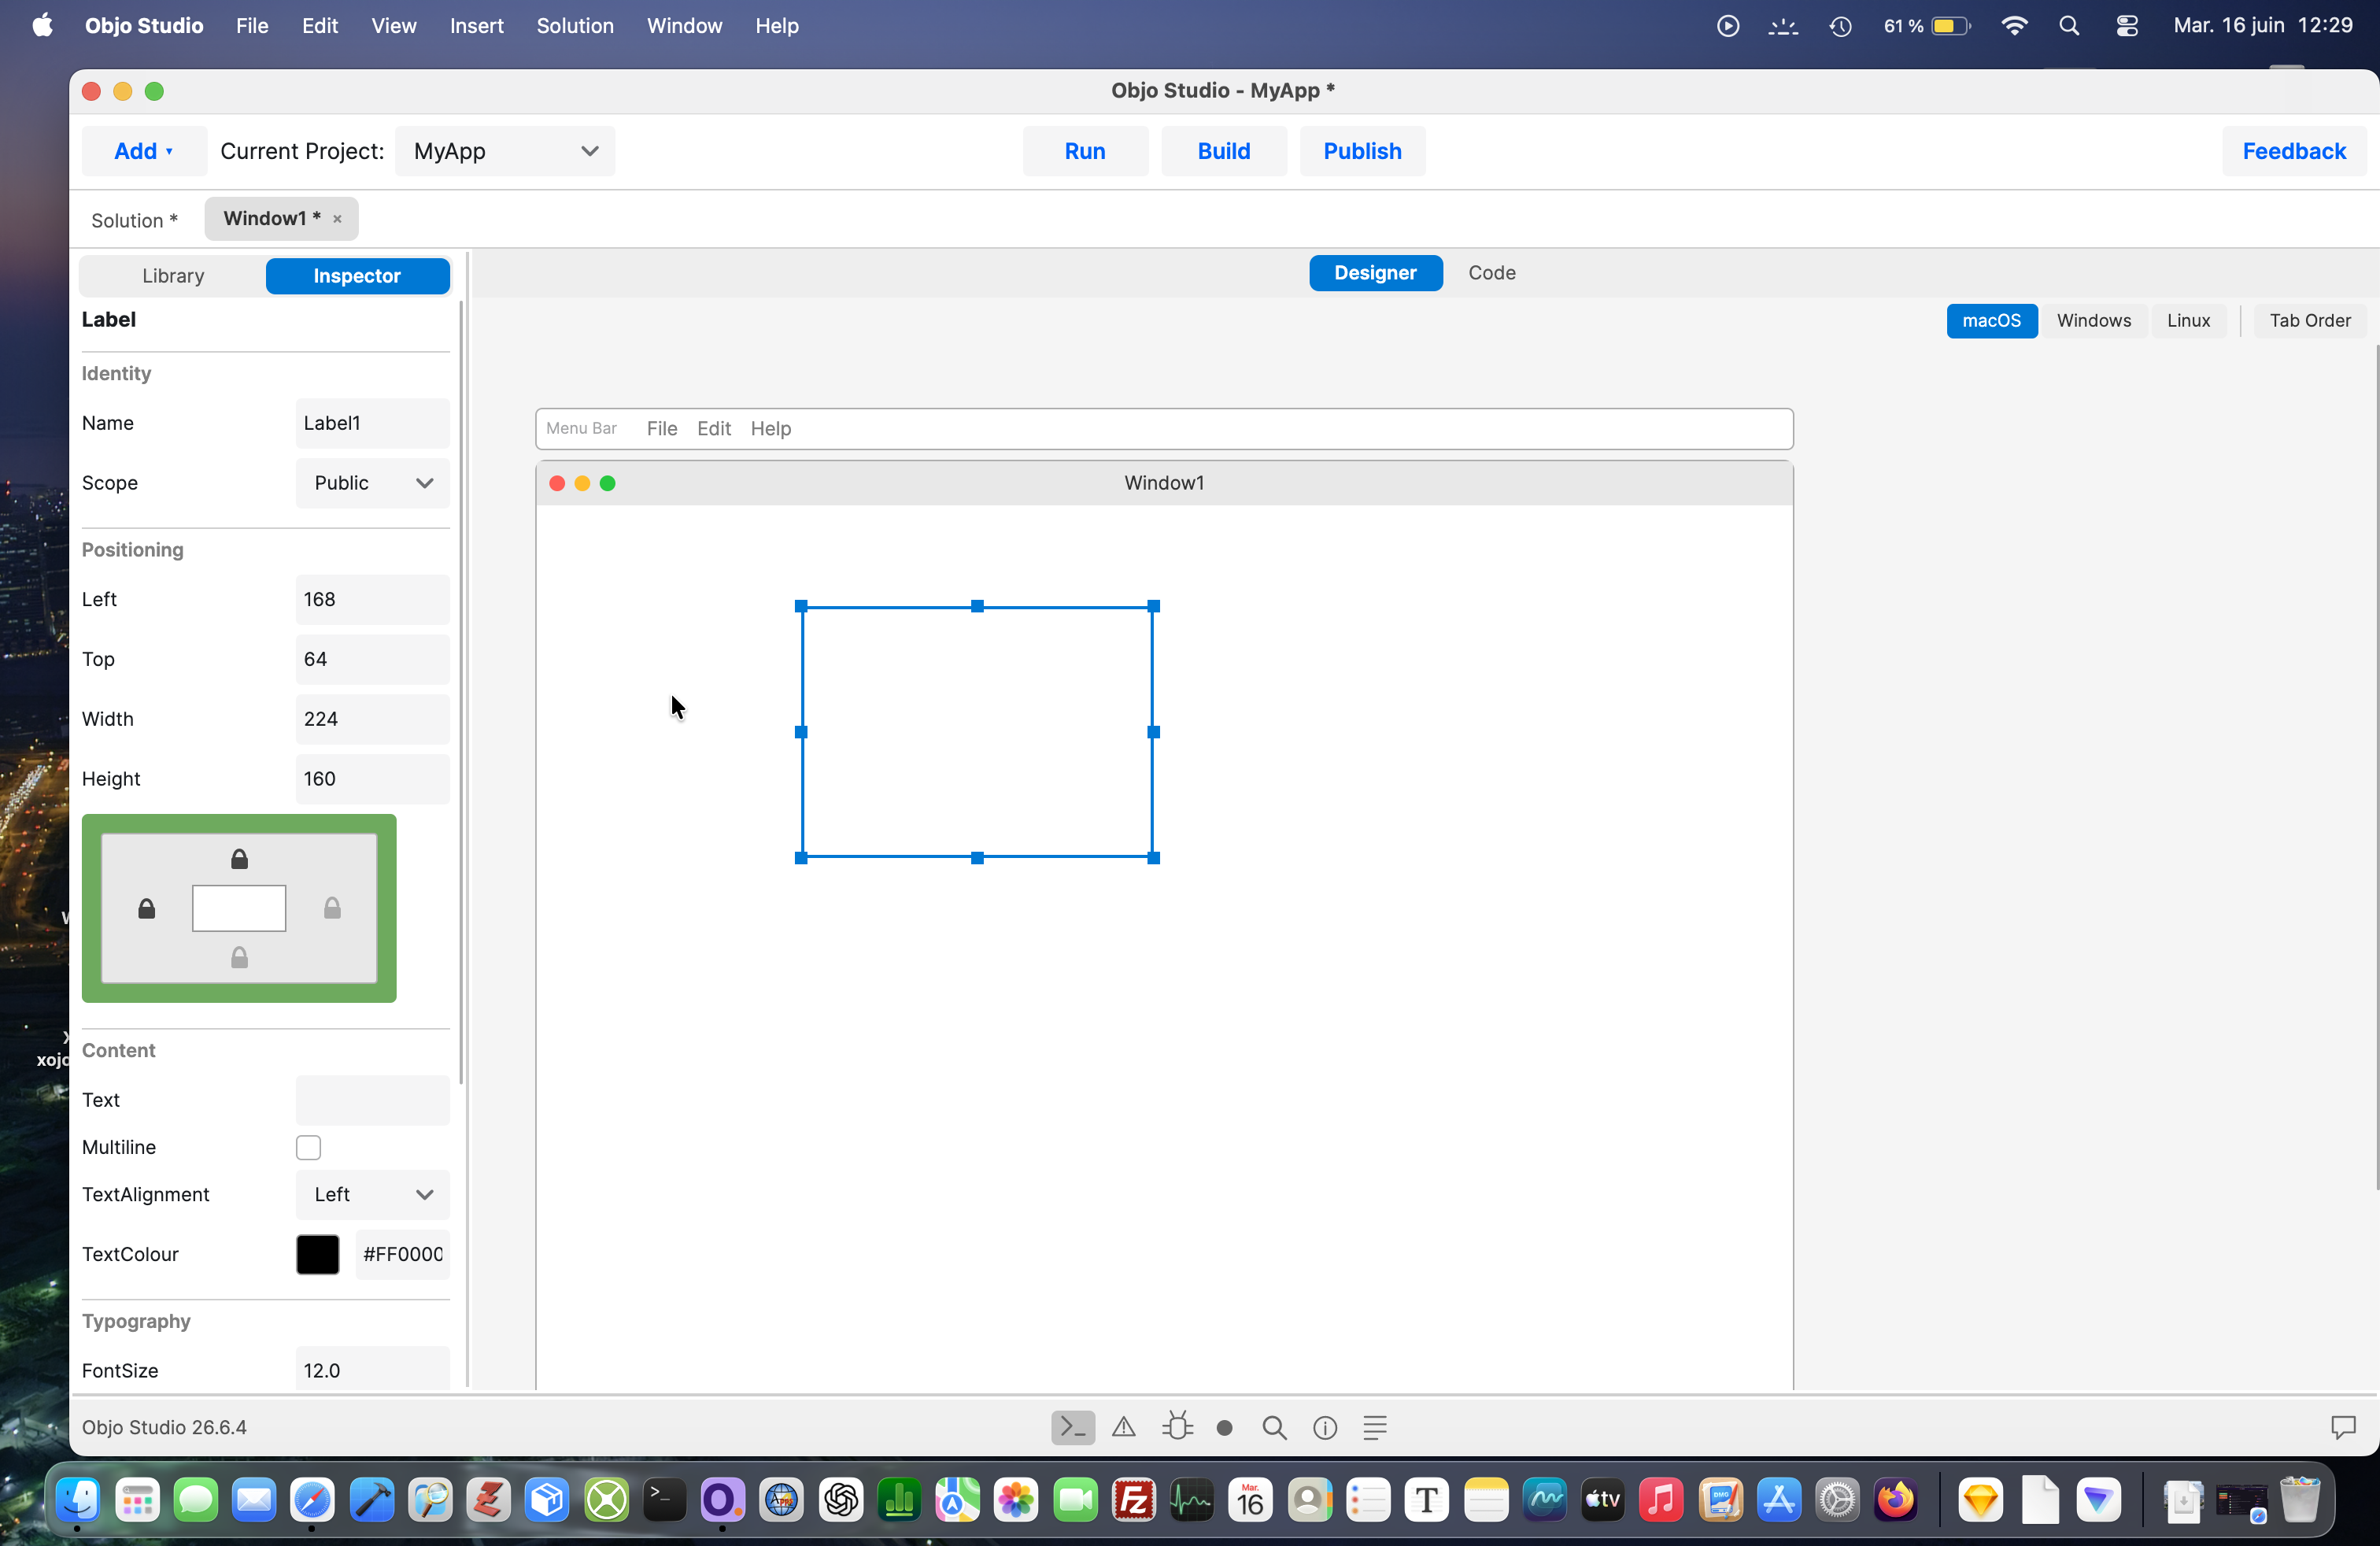Open Control Centre in the macOS menu bar
The width and height of the screenshot is (2380, 1546).
pyautogui.click(x=2126, y=26)
